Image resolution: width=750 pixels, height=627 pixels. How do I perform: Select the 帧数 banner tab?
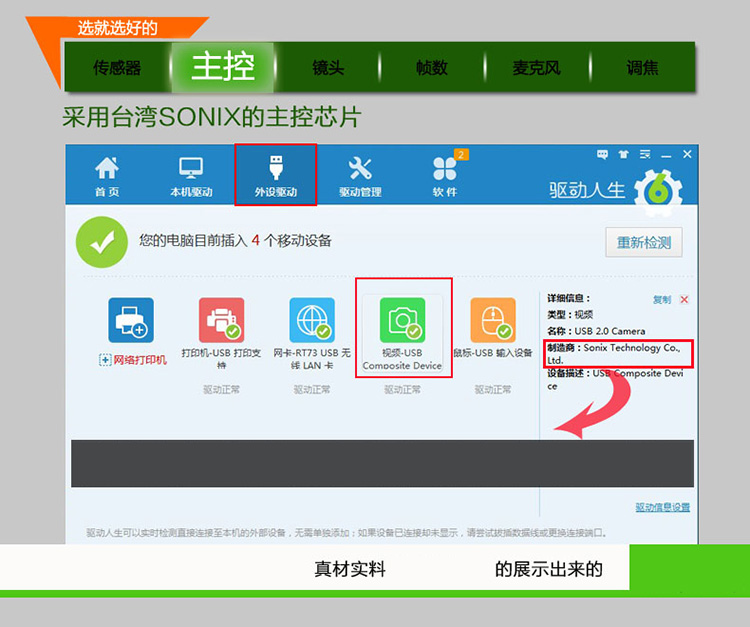pos(432,67)
